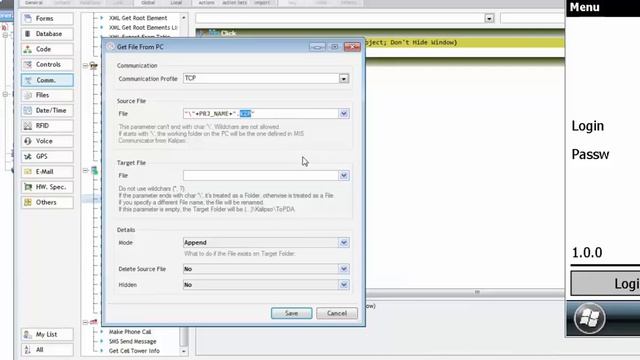Select XML Get Root Element action
The image size is (640, 360).
[138, 18]
